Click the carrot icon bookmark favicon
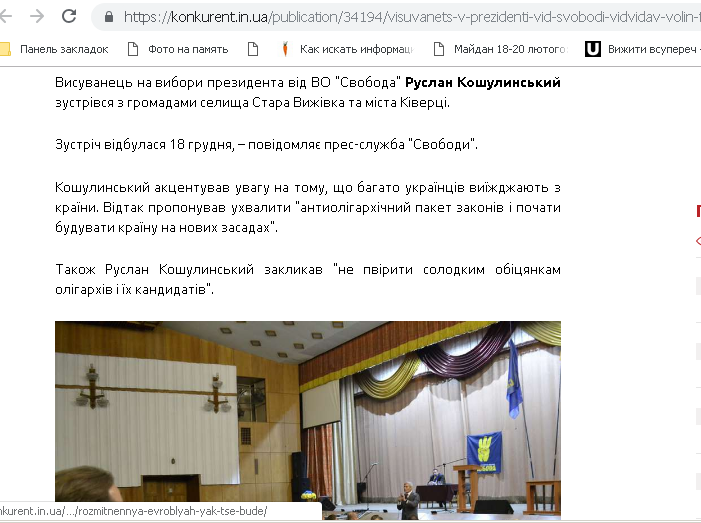 click(285, 49)
